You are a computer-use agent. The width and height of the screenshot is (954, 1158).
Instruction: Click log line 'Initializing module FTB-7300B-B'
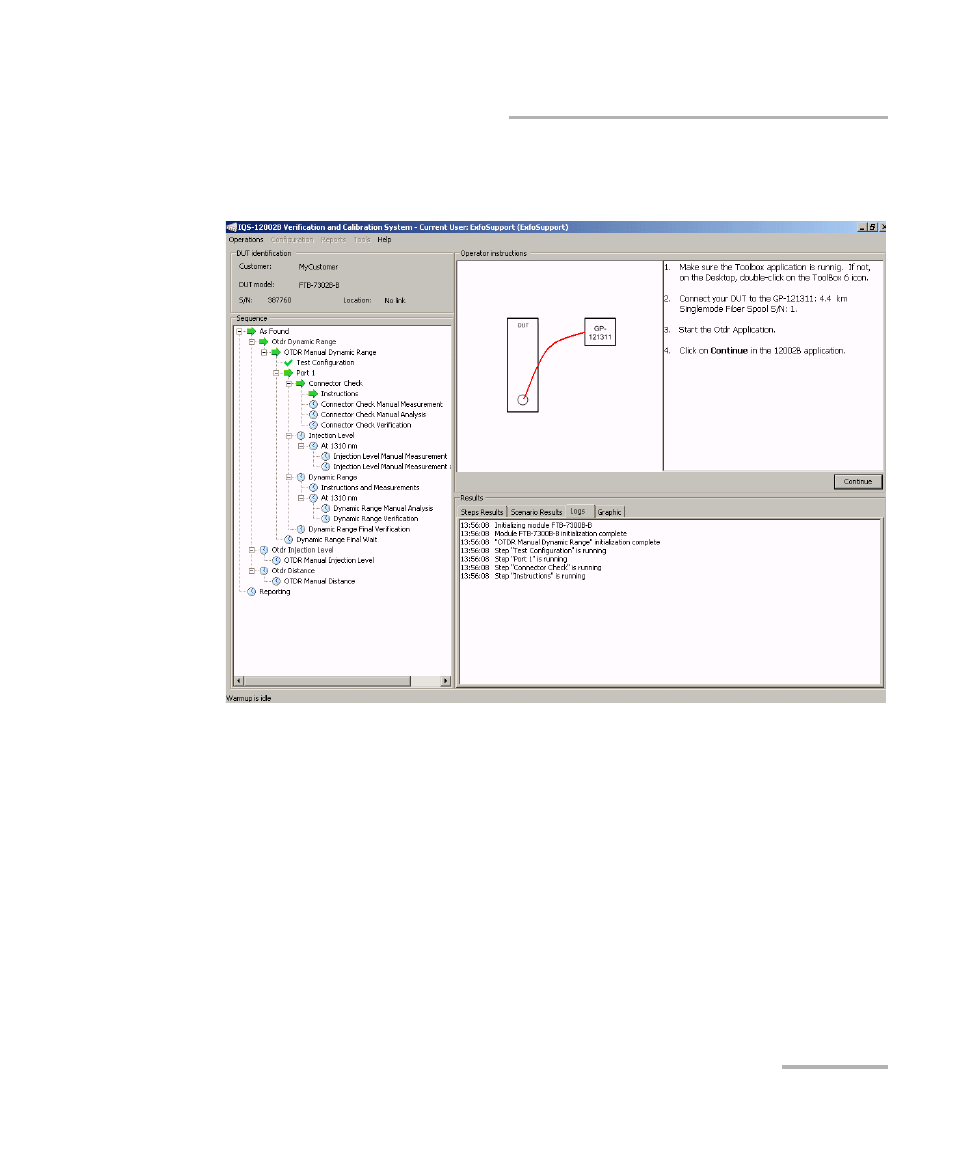tap(526, 525)
